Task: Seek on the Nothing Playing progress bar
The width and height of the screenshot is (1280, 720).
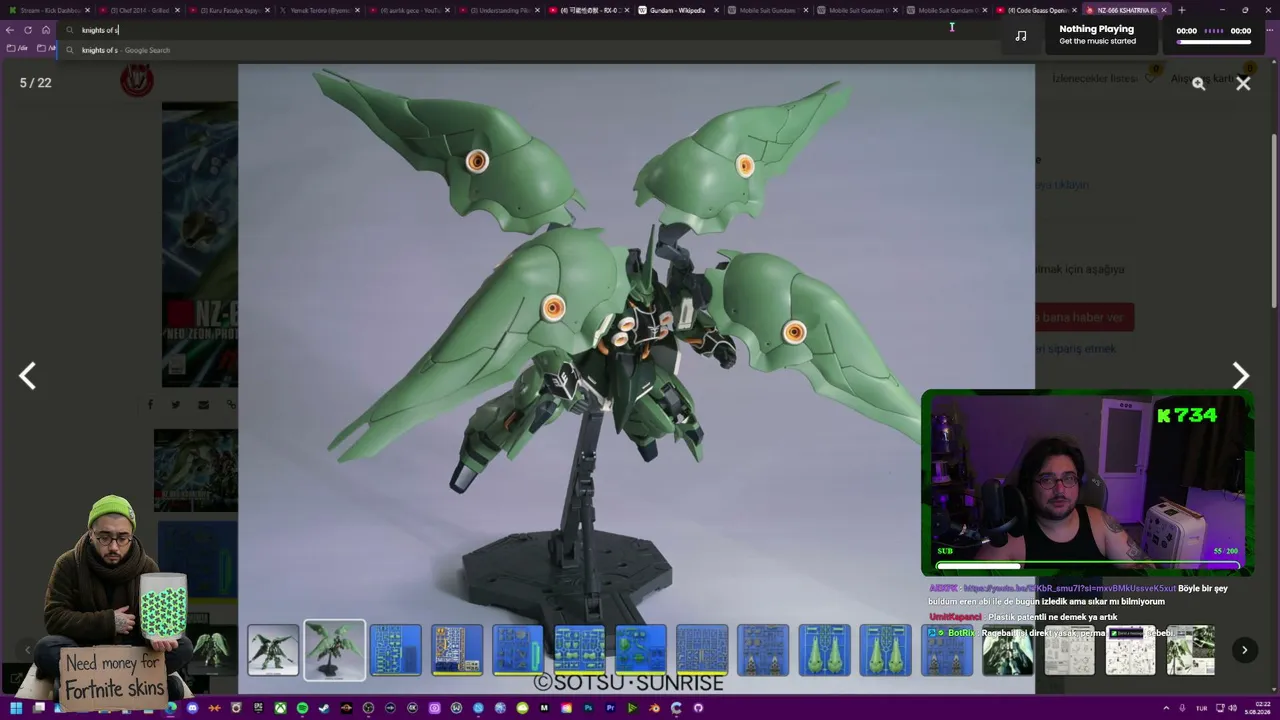Action: (1214, 42)
